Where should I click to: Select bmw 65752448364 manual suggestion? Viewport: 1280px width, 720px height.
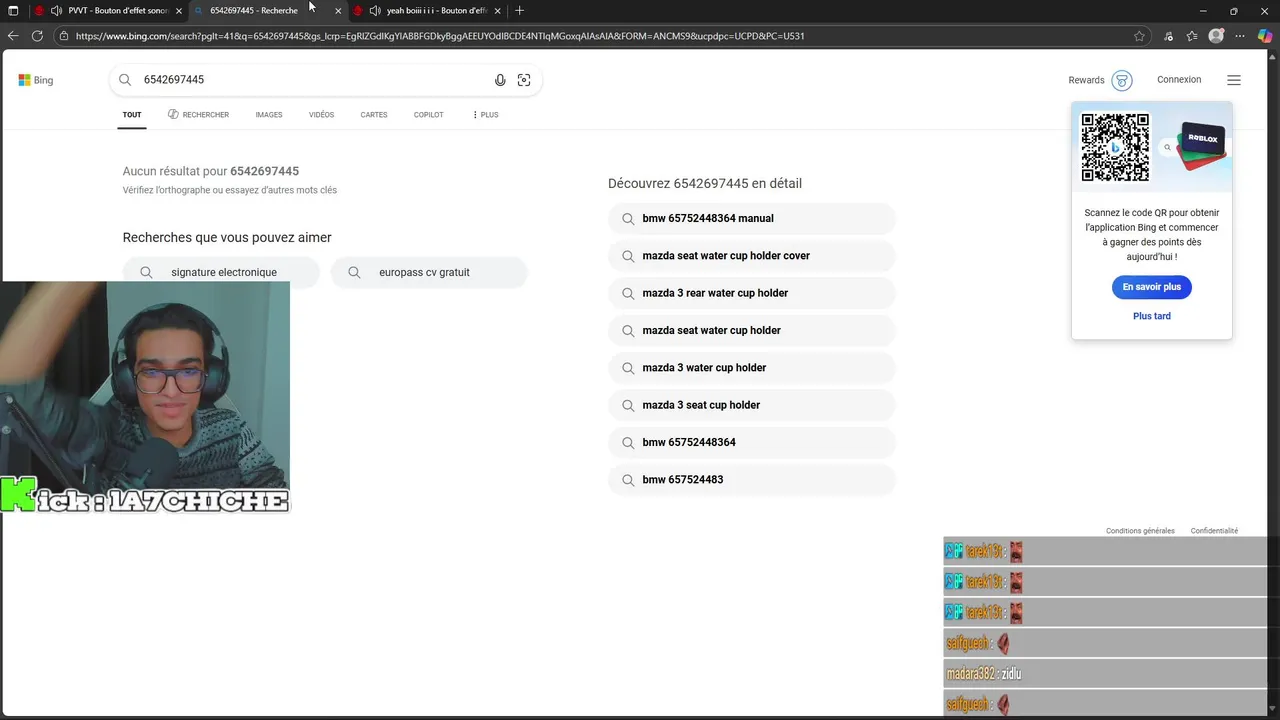(751, 218)
